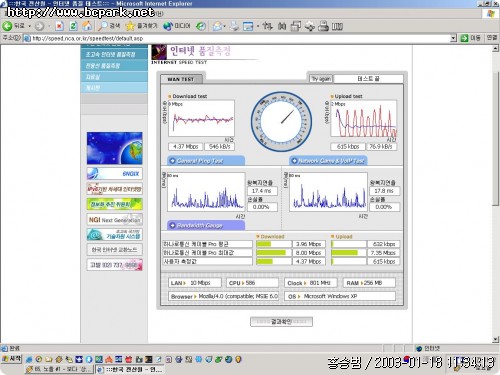Select second blue sidebar menu item
Screen dimensions: 500x375
pos(114,66)
